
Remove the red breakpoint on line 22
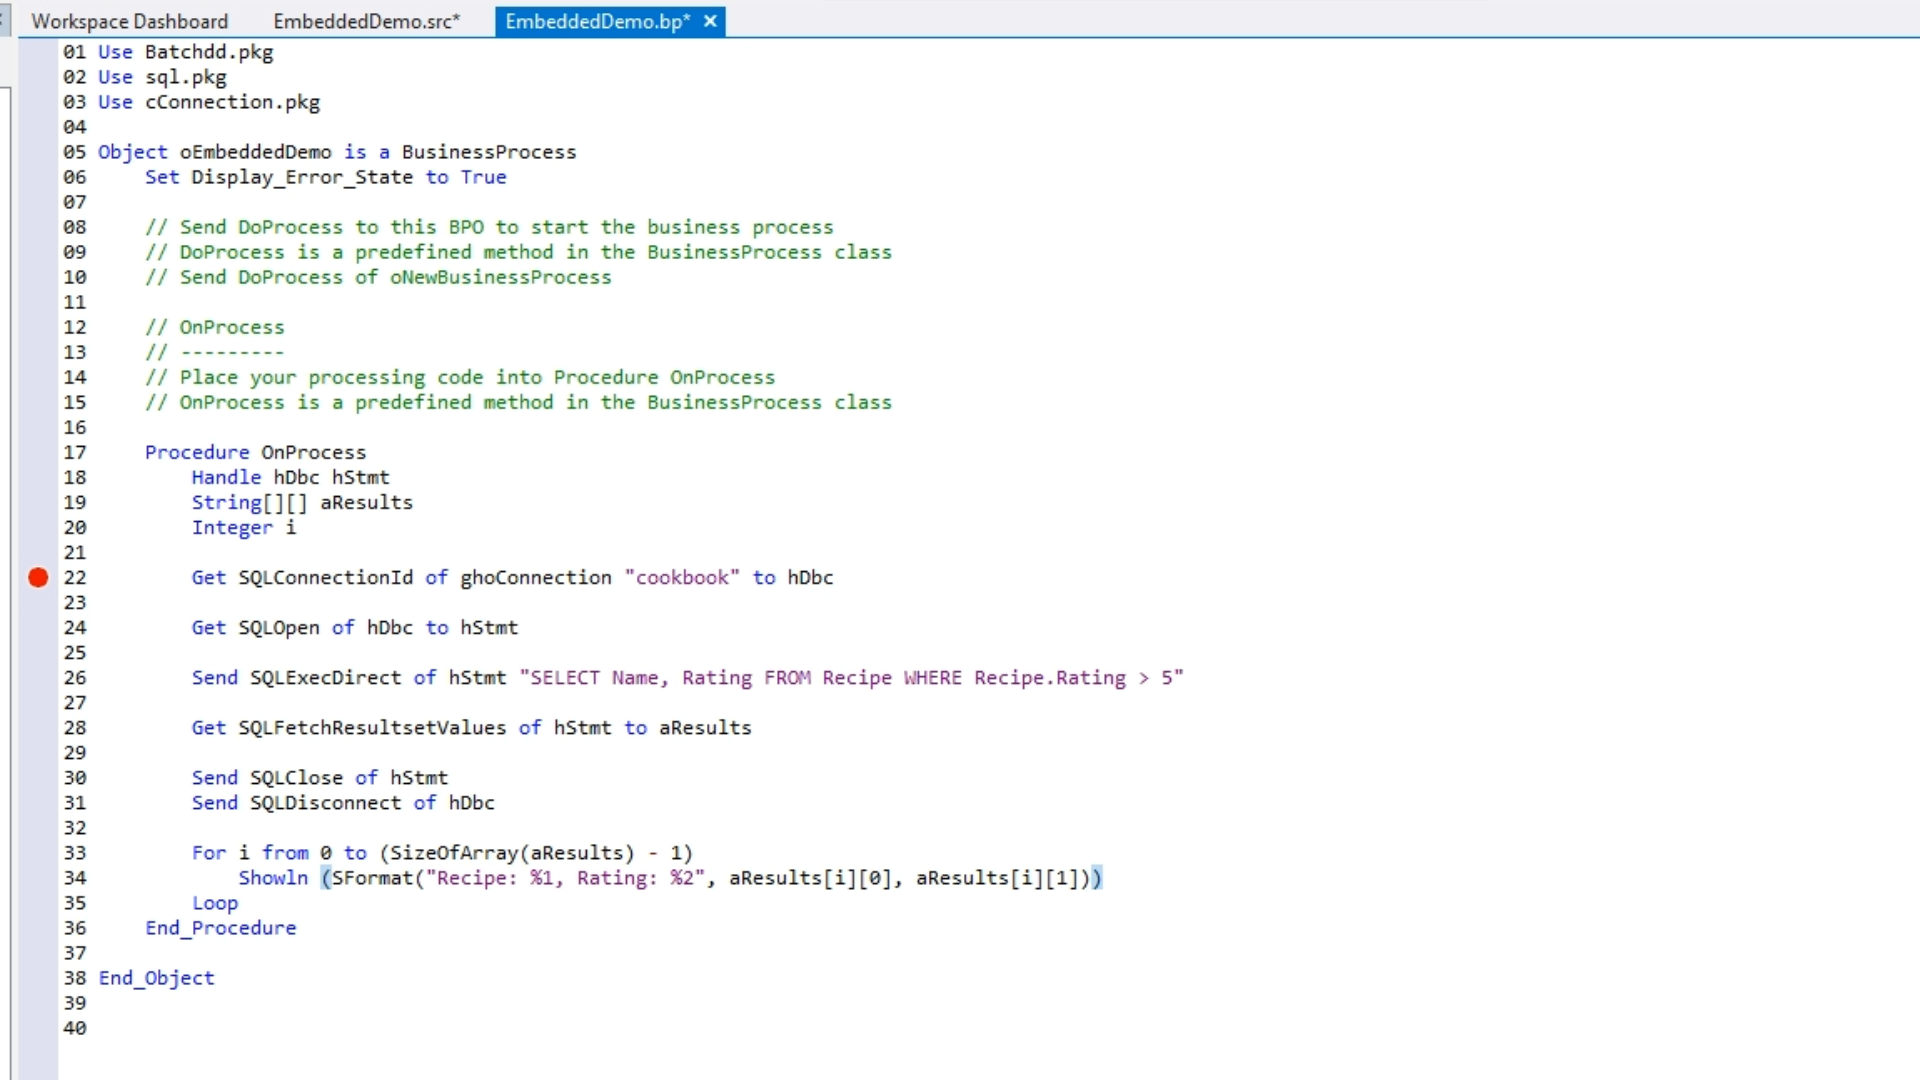pos(38,577)
